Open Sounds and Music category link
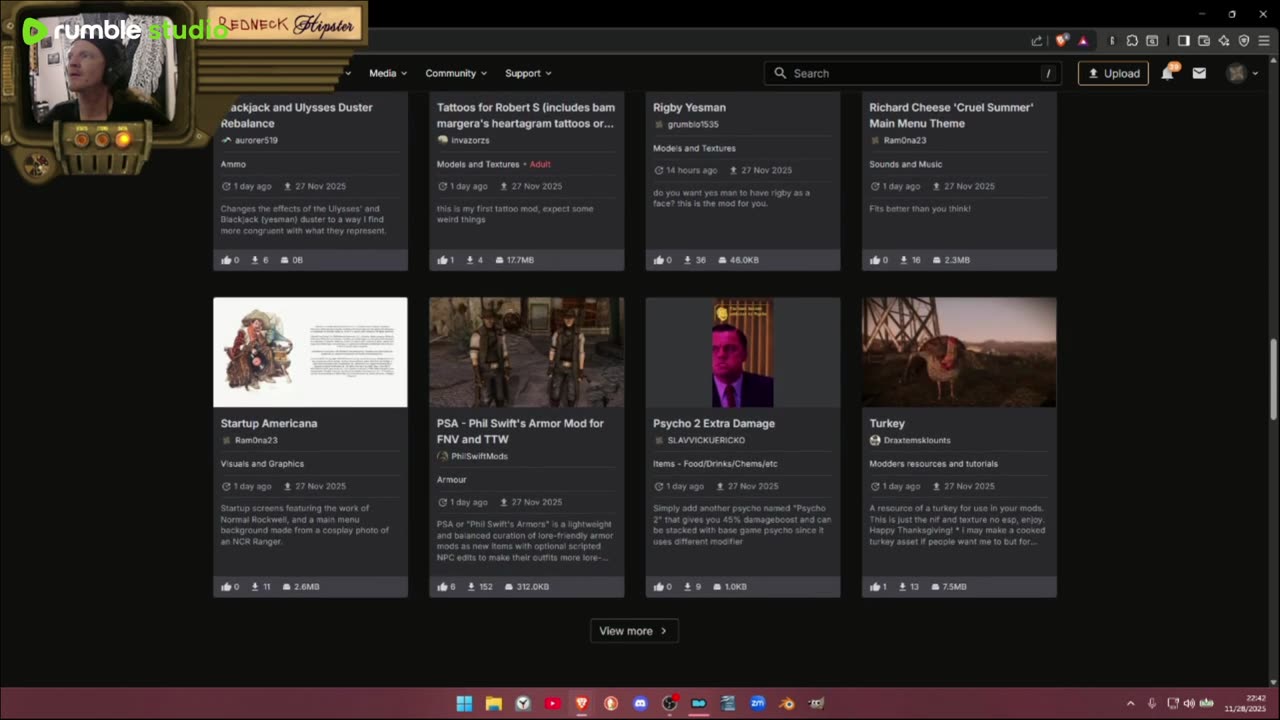 coord(906,164)
